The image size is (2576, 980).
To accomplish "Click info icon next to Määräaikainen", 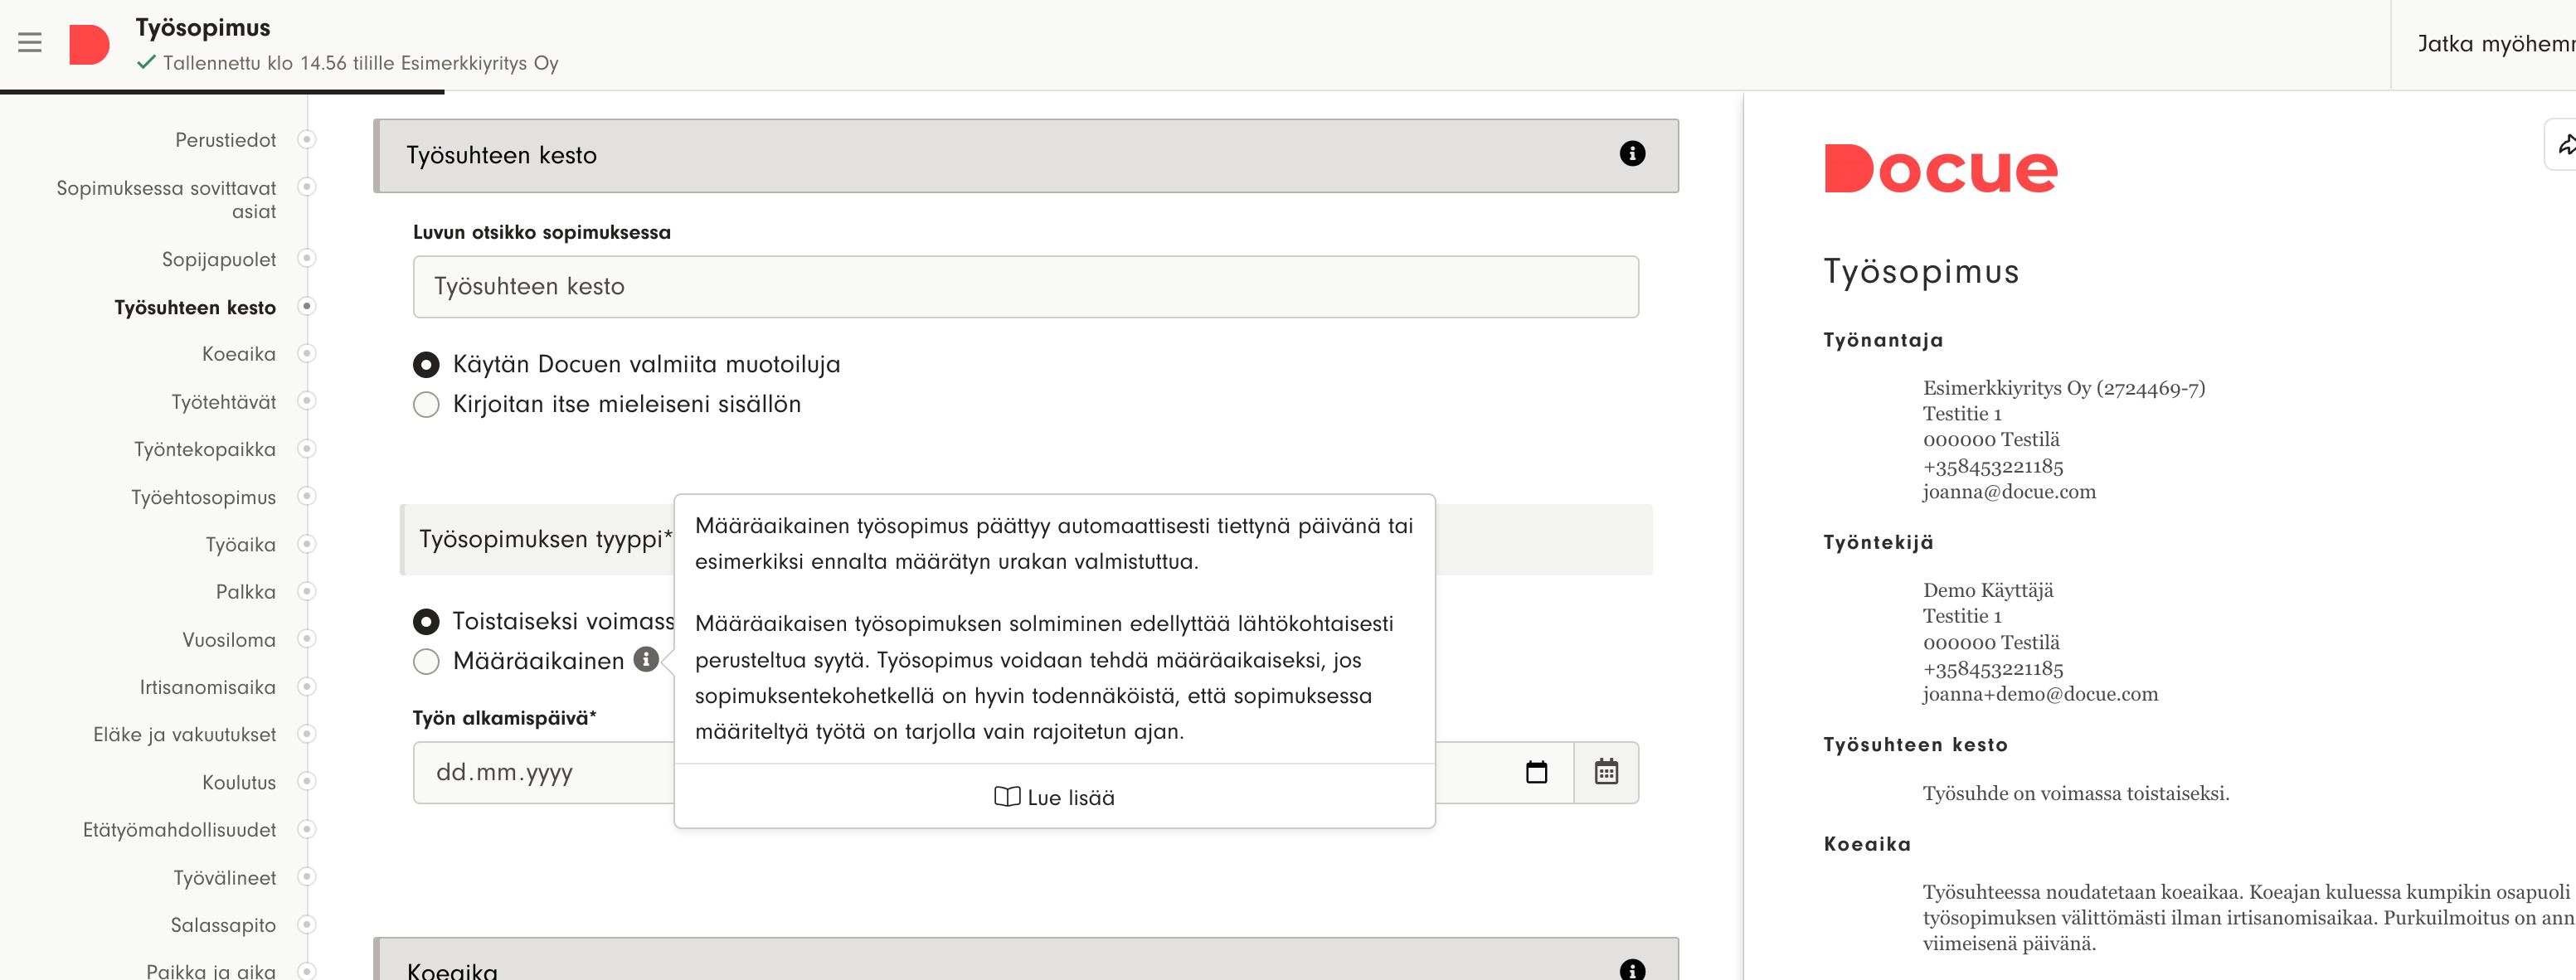I will click(x=646, y=659).
